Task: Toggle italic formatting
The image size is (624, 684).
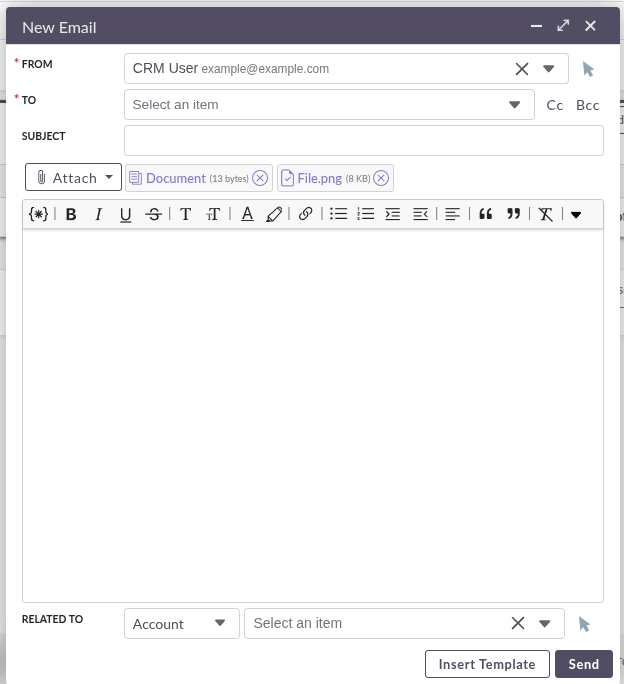Action: click(99, 214)
